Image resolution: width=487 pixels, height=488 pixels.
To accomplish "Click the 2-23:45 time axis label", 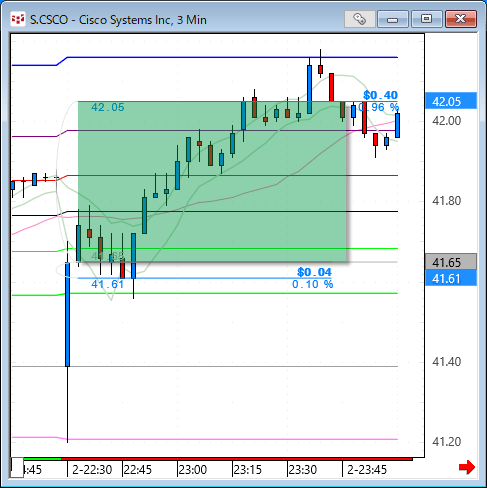I will coord(367,470).
